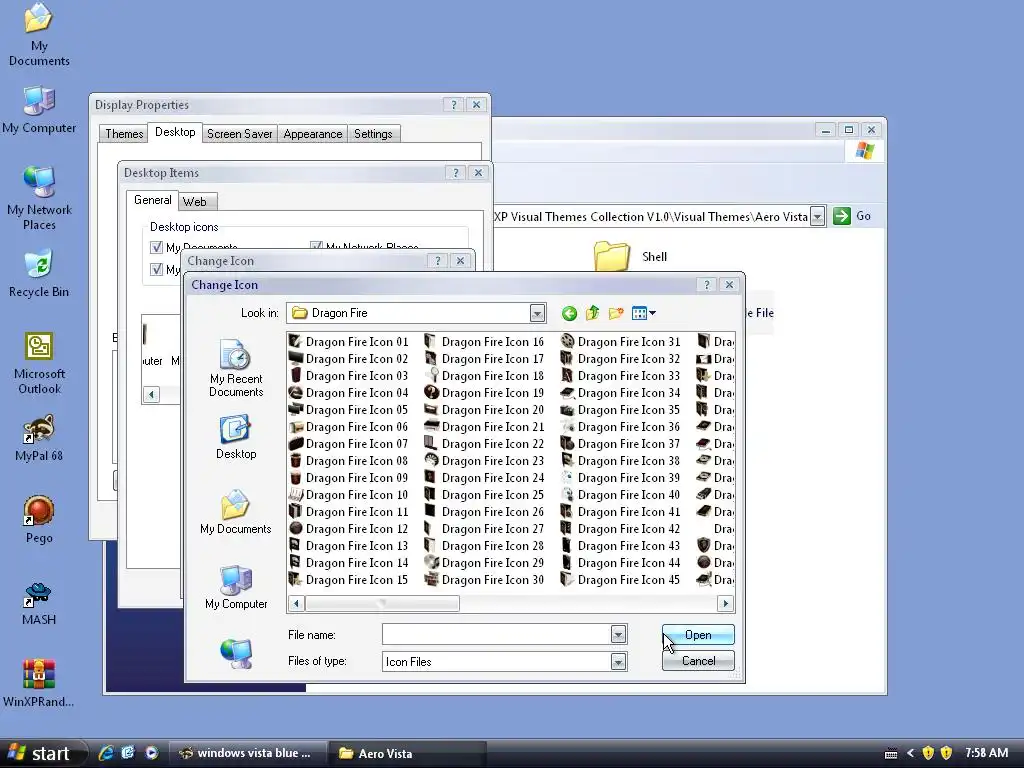Select My Network Places desktop icon

pyautogui.click(x=39, y=198)
